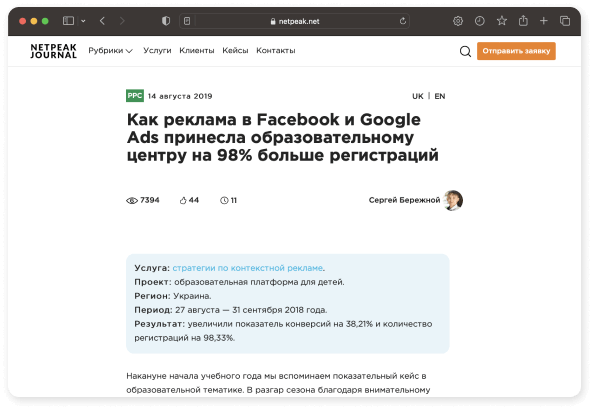Open the Услуги menu item

click(x=157, y=51)
